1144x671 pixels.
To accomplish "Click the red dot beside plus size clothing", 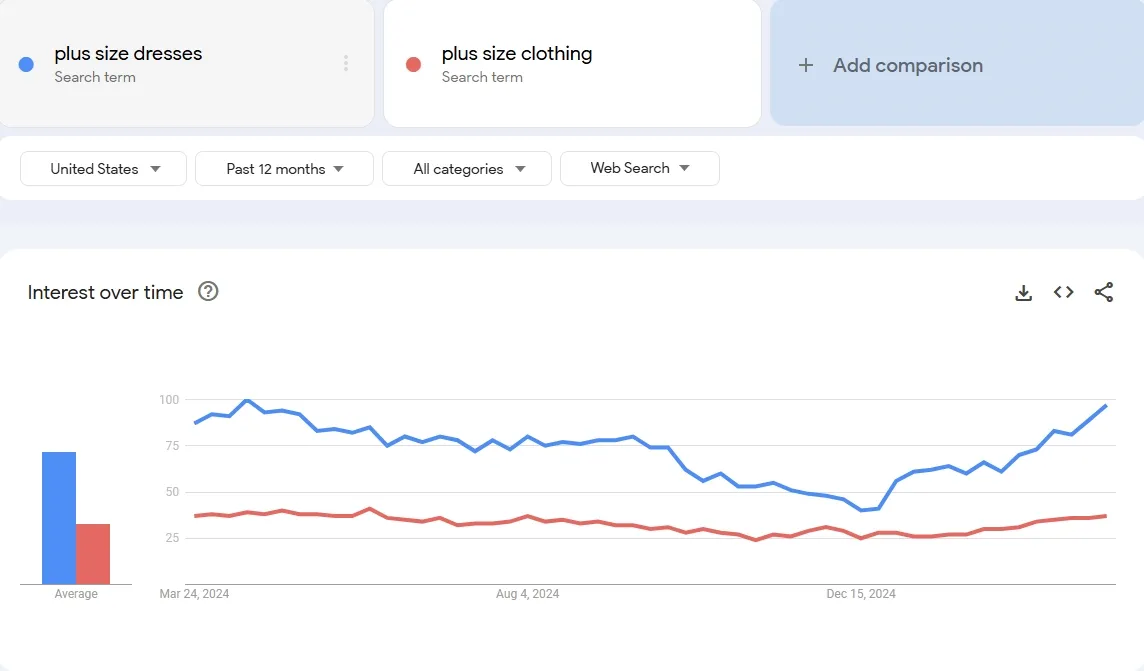I will 414,64.
